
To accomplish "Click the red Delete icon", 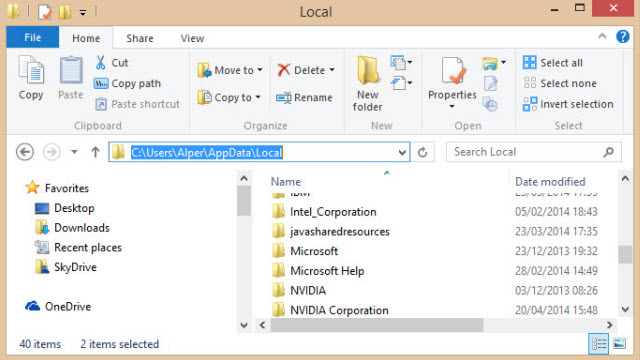I will 284,70.
